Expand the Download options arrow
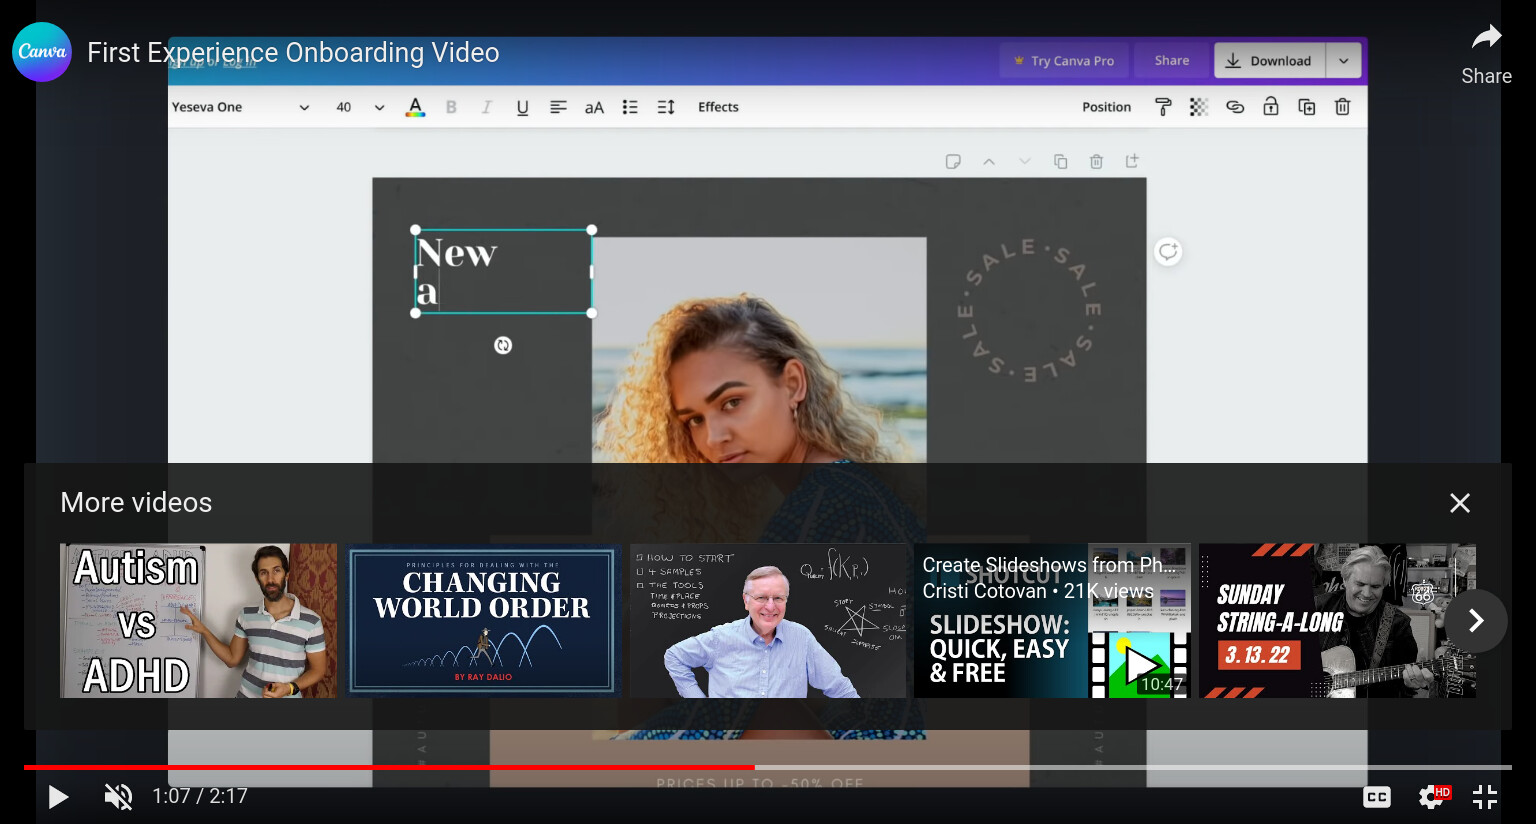 click(x=1344, y=61)
